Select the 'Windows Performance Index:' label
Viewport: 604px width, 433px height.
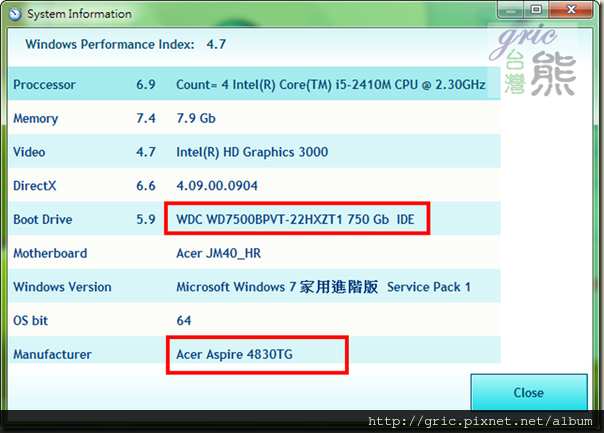click(x=110, y=44)
